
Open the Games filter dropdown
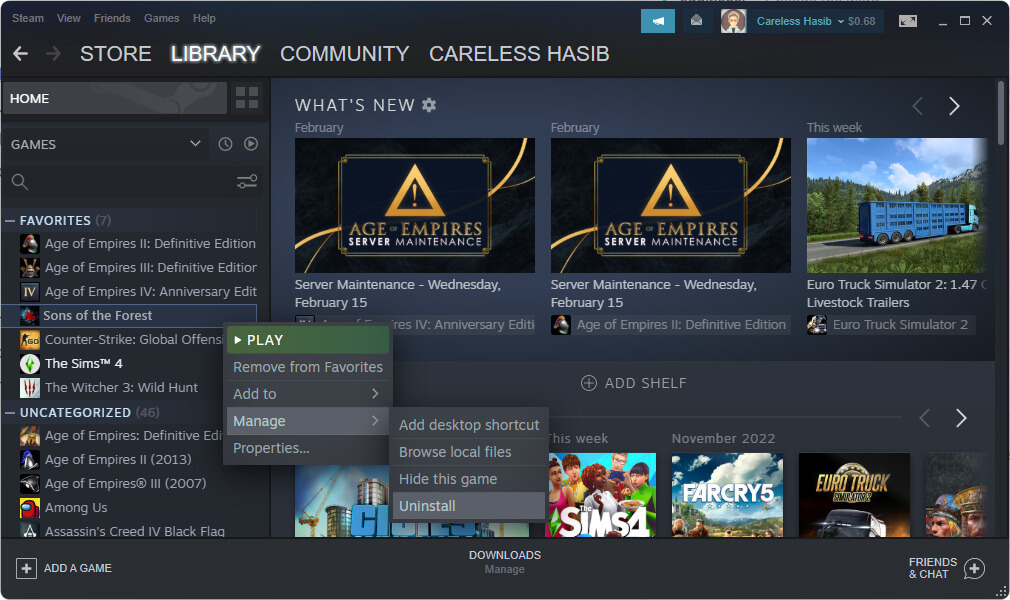coord(106,144)
